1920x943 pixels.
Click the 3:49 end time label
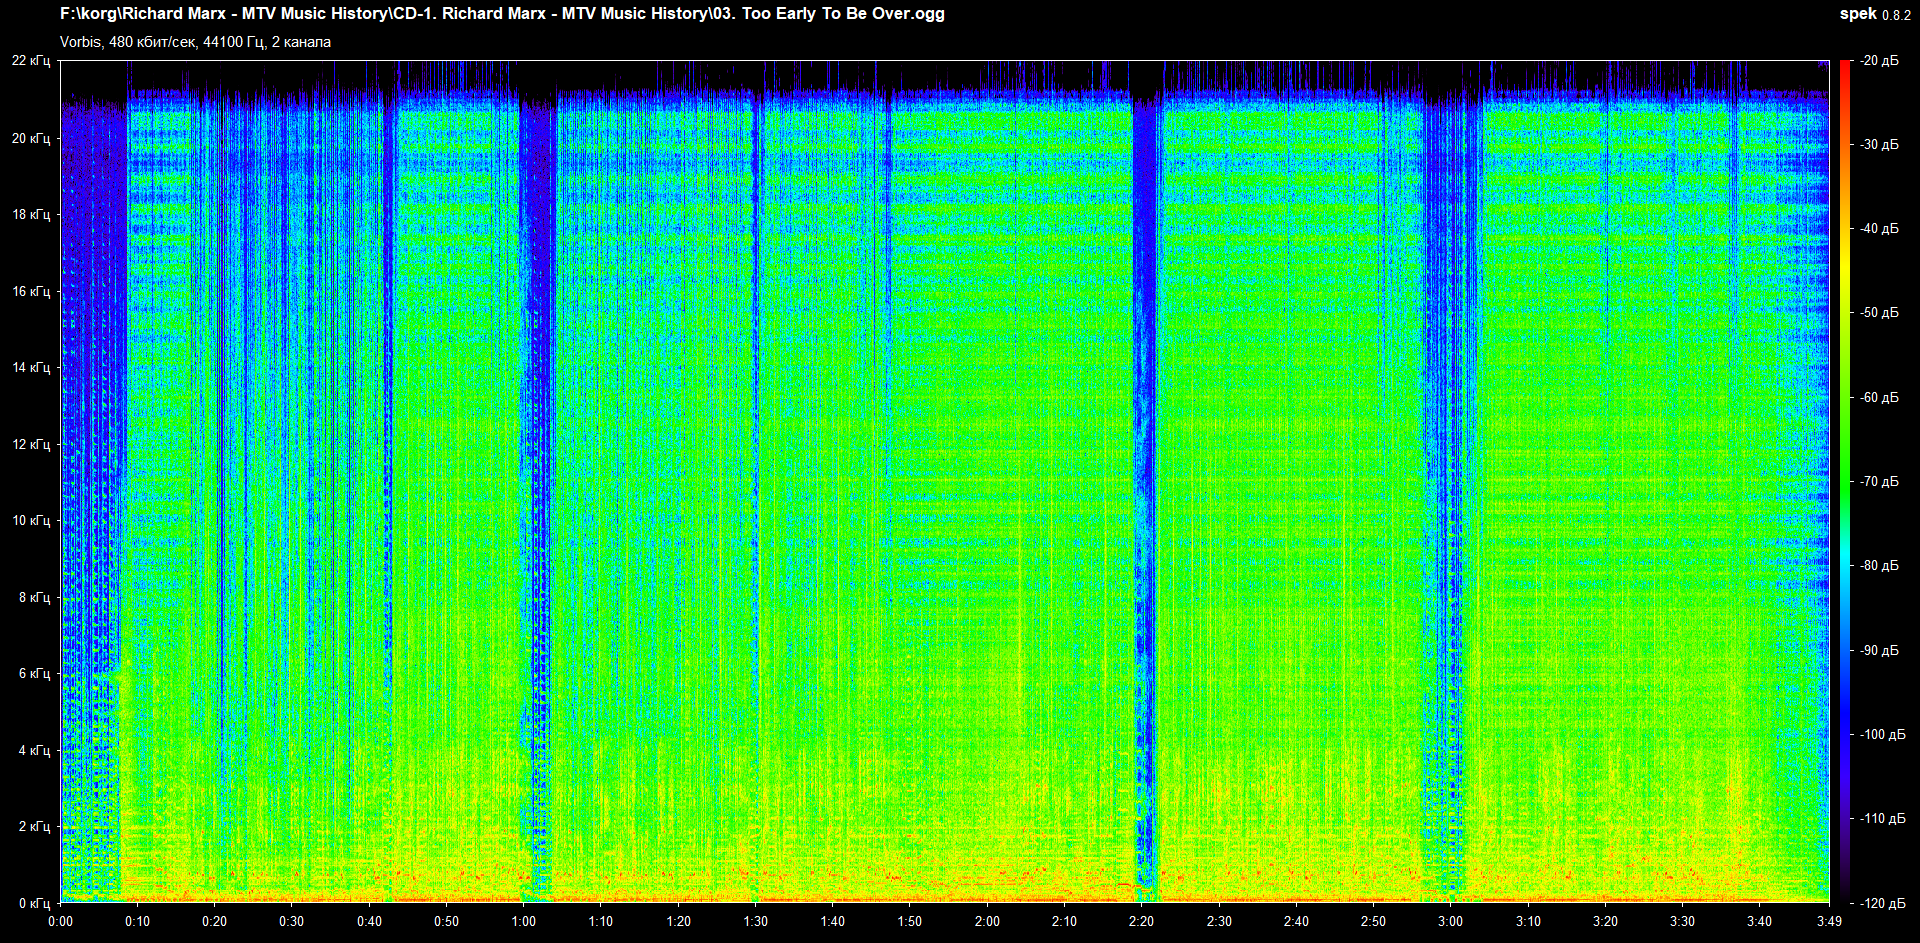pyautogui.click(x=1829, y=921)
